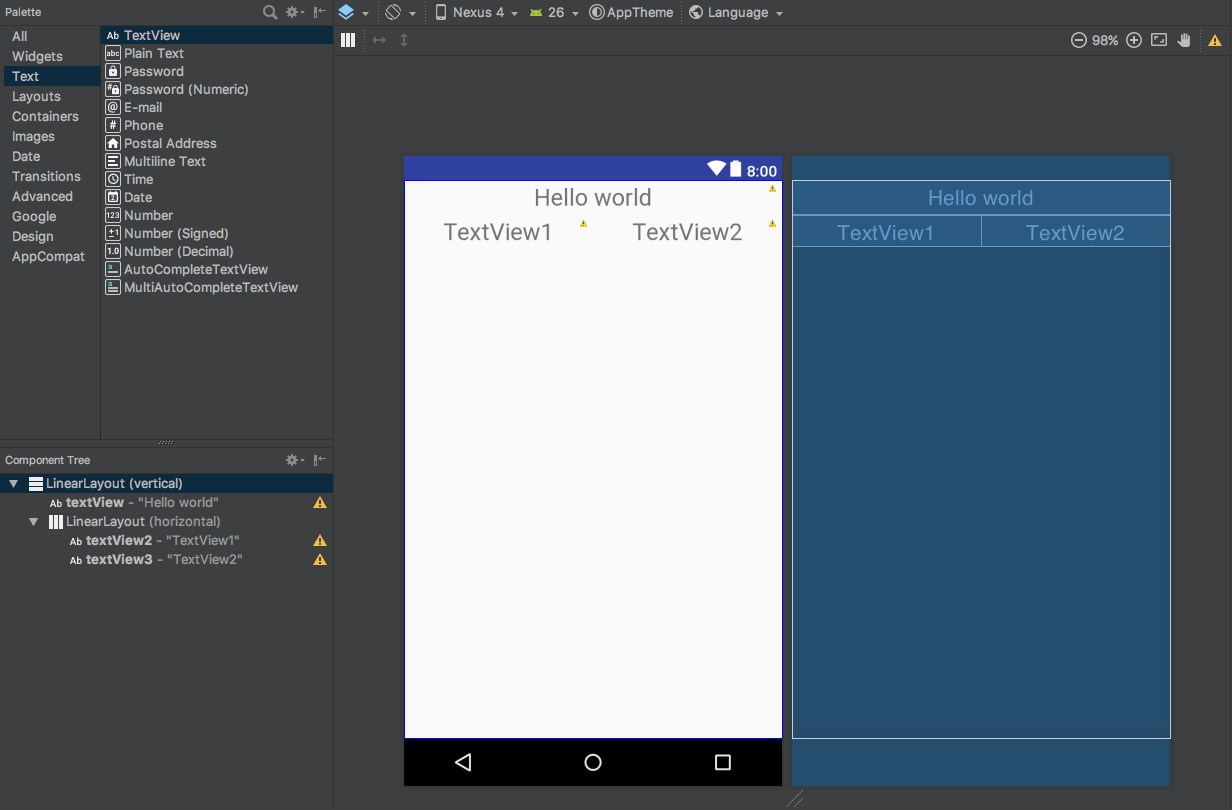Screen dimensions: 1232x810
Task: Click the render warnings icon above the zoom controls
Action: click(1214, 40)
